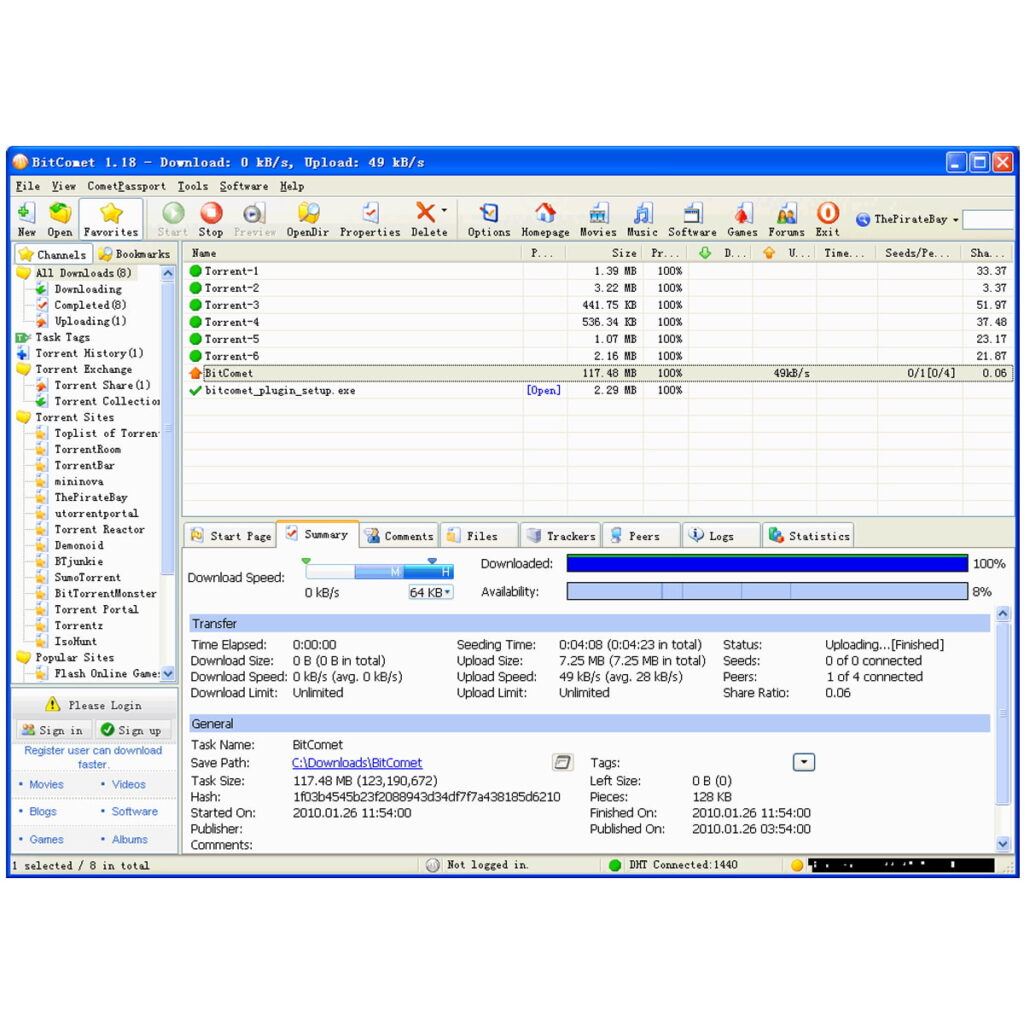This screenshot has width=1024, height=1024.
Task: Open the File menu
Action: [27, 186]
